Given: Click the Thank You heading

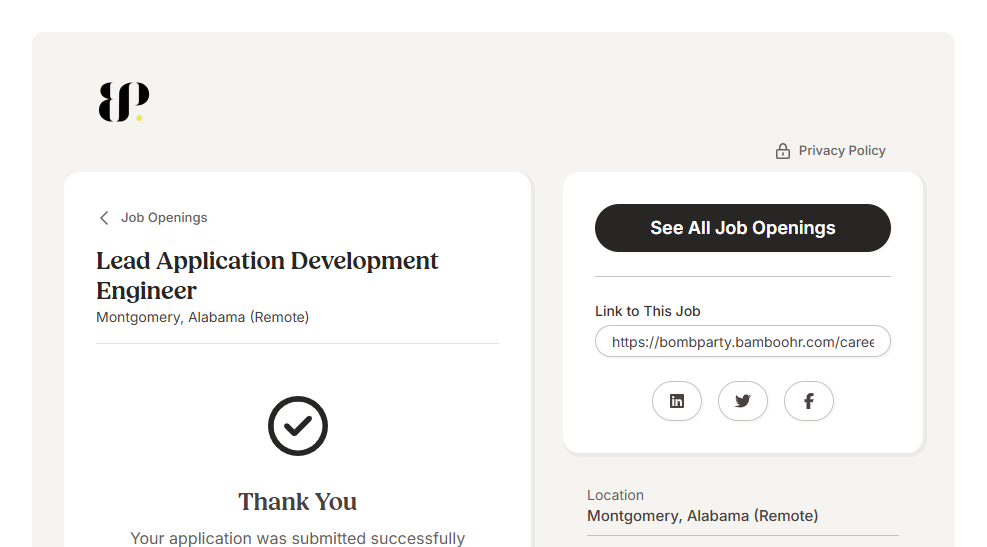Looking at the screenshot, I should point(298,501).
